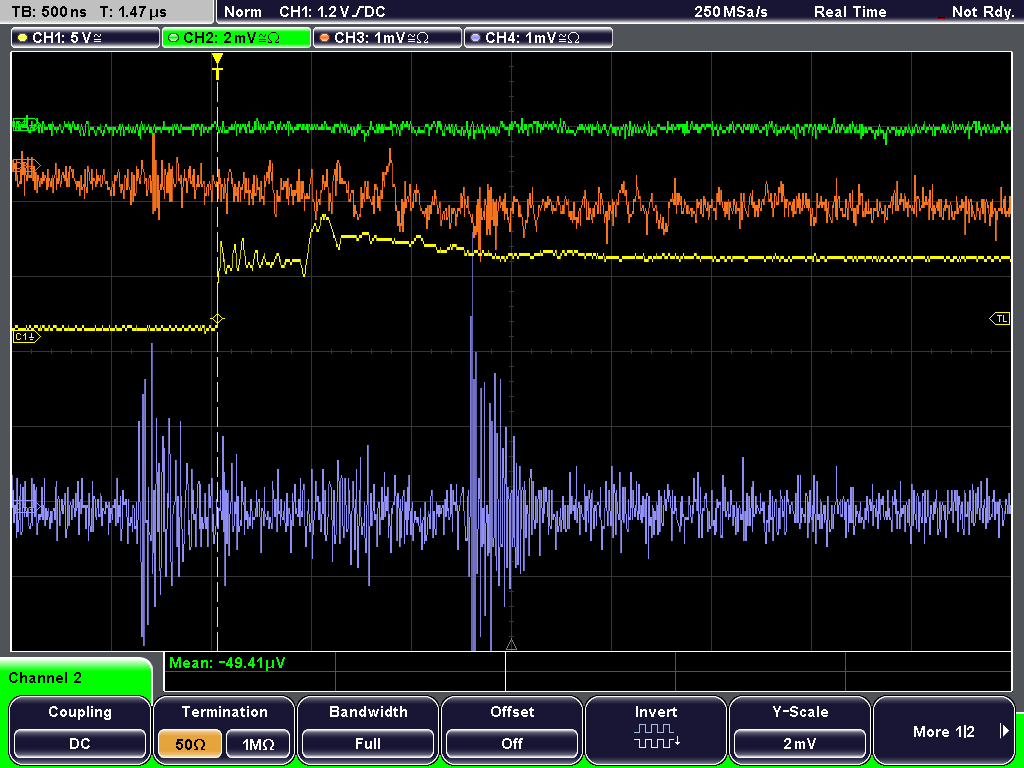Toggle the Invert waveform button

(656, 729)
